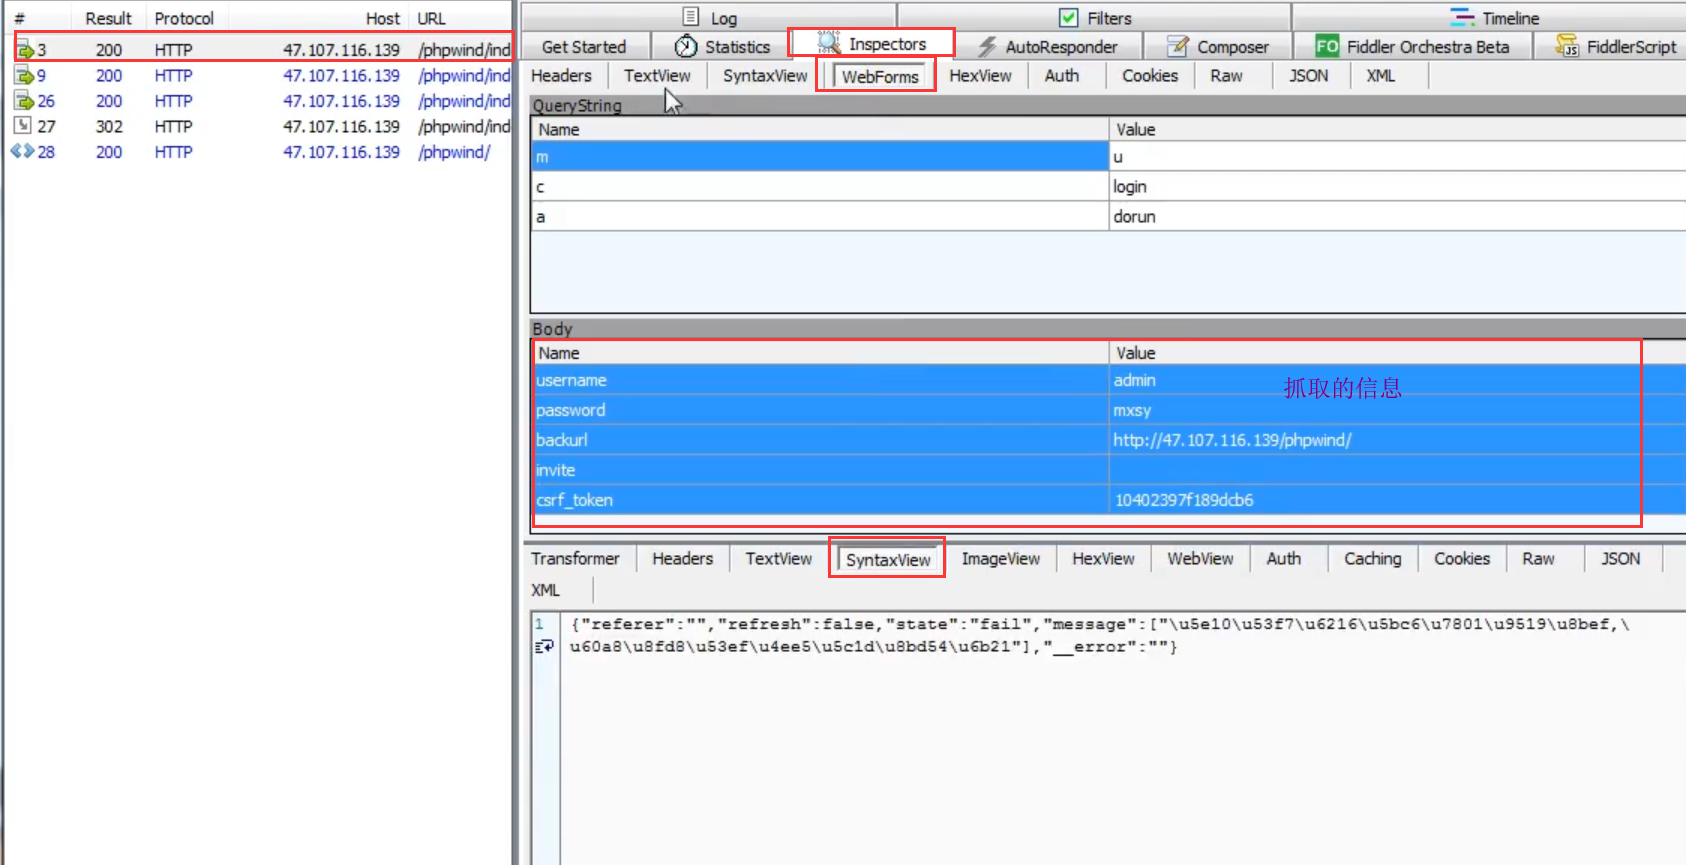Click the JSON response text in SyntaxView
The width and height of the screenshot is (1686, 865).
click(x=1099, y=635)
